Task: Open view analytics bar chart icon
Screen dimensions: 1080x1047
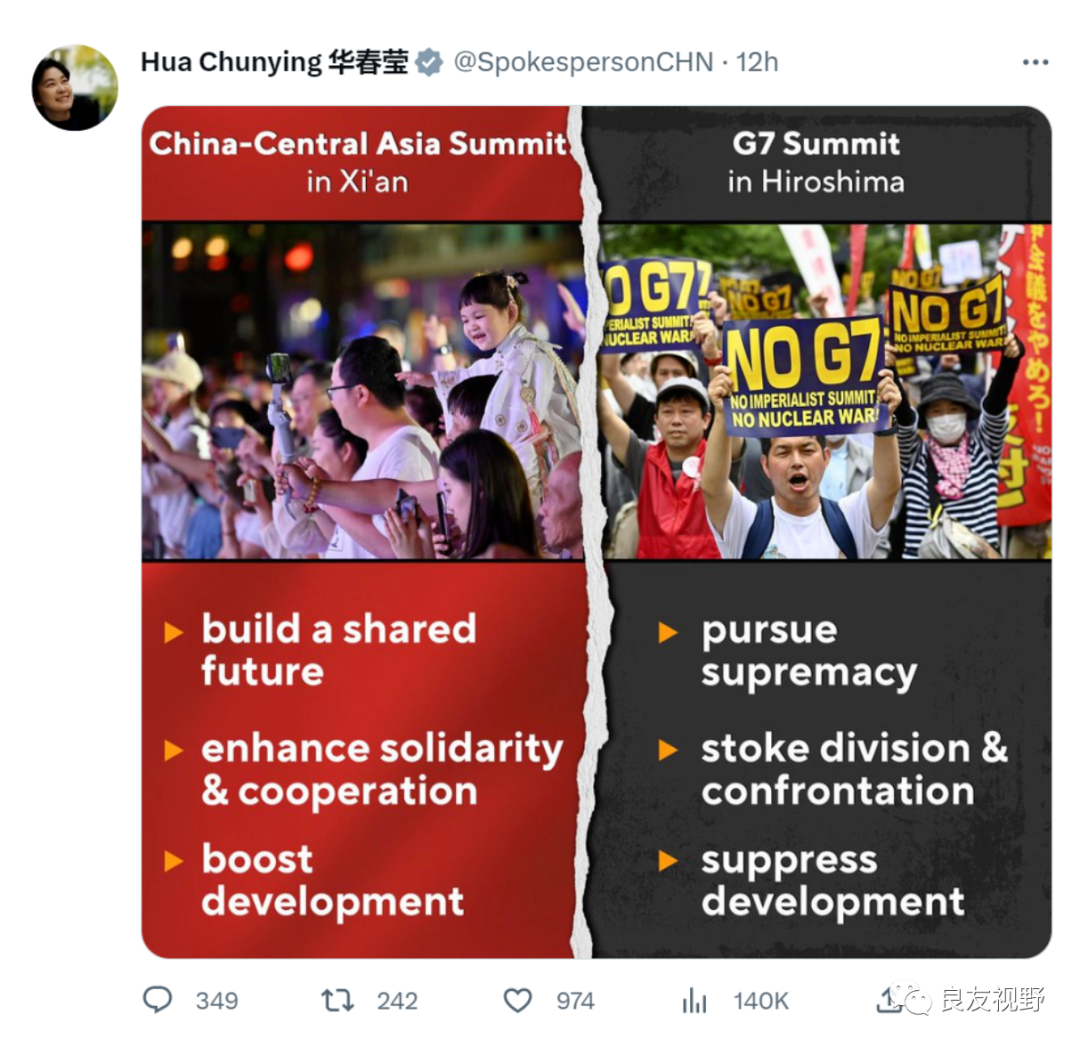Action: click(x=694, y=1000)
